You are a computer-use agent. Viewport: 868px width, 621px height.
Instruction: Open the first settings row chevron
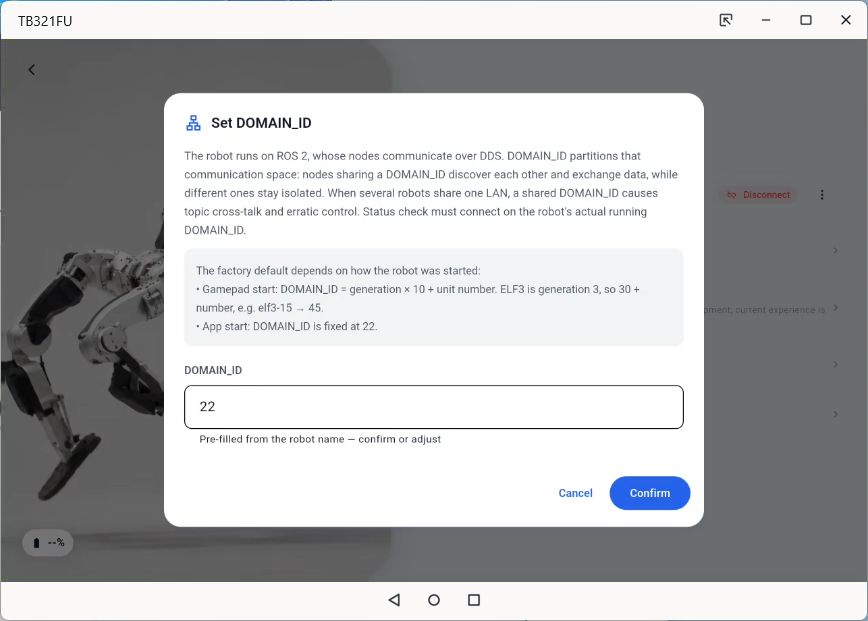[835, 250]
